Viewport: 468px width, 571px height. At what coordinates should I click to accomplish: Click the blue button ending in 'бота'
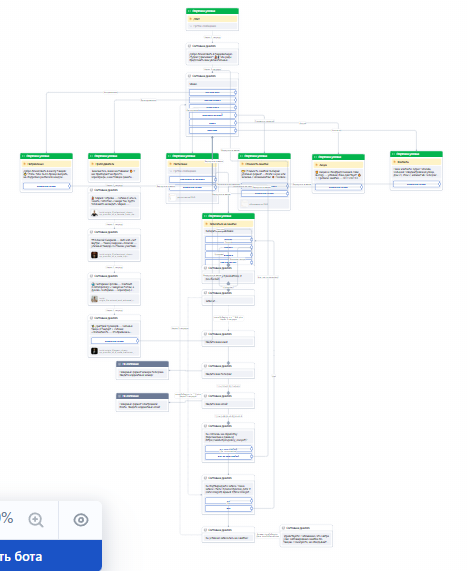click(50, 556)
